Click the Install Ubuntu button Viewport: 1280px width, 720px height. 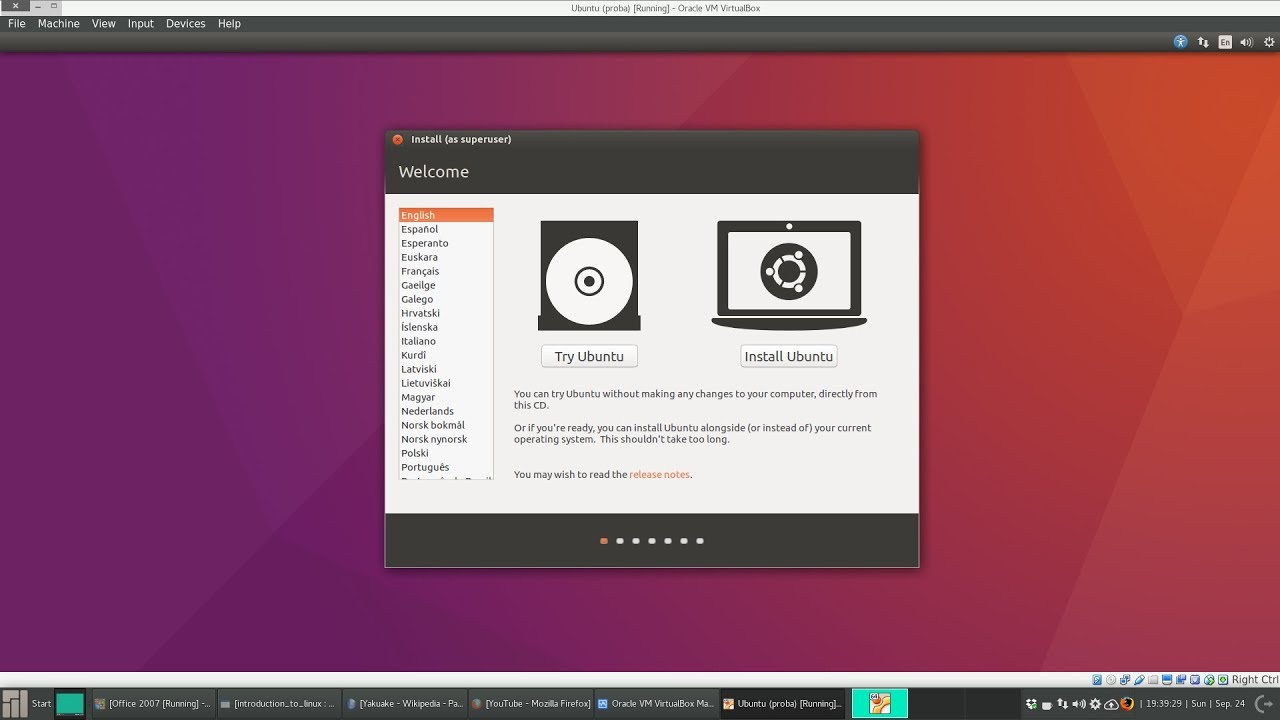click(789, 357)
